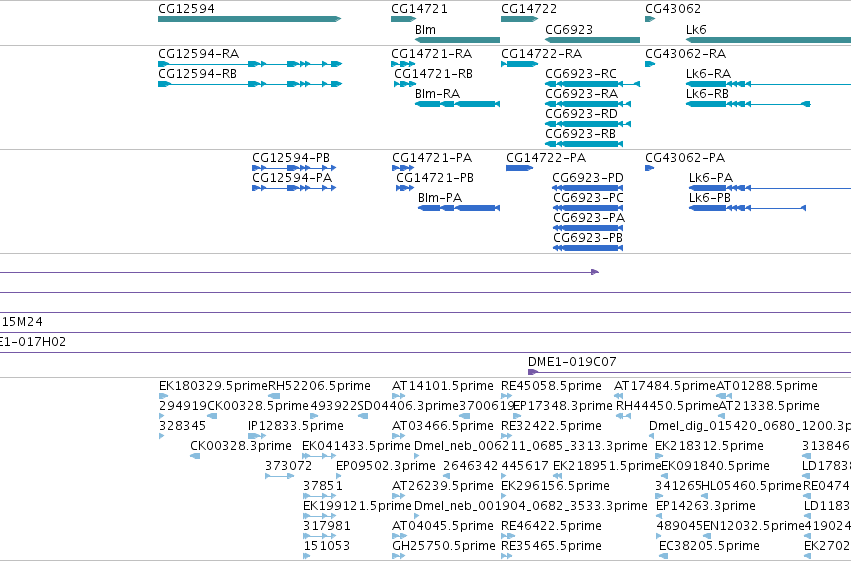This screenshot has width=851, height=561.
Task: Select EST EP17348.3prime
Action: [x=517, y=416]
